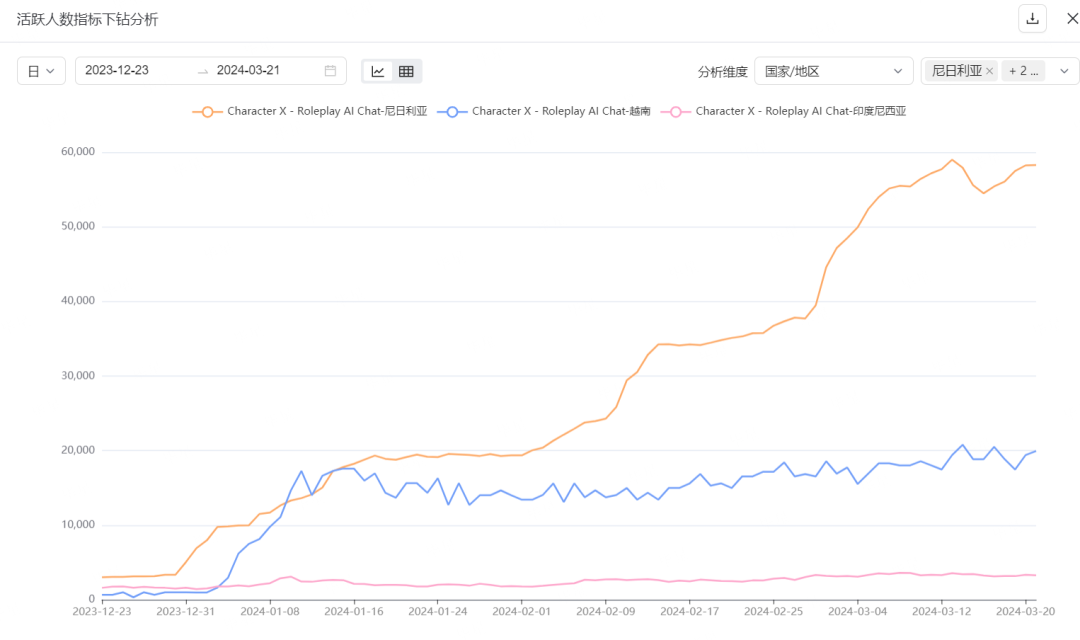
Task: Click the 2024-03-12 x-axis date label
Action: click(941, 611)
